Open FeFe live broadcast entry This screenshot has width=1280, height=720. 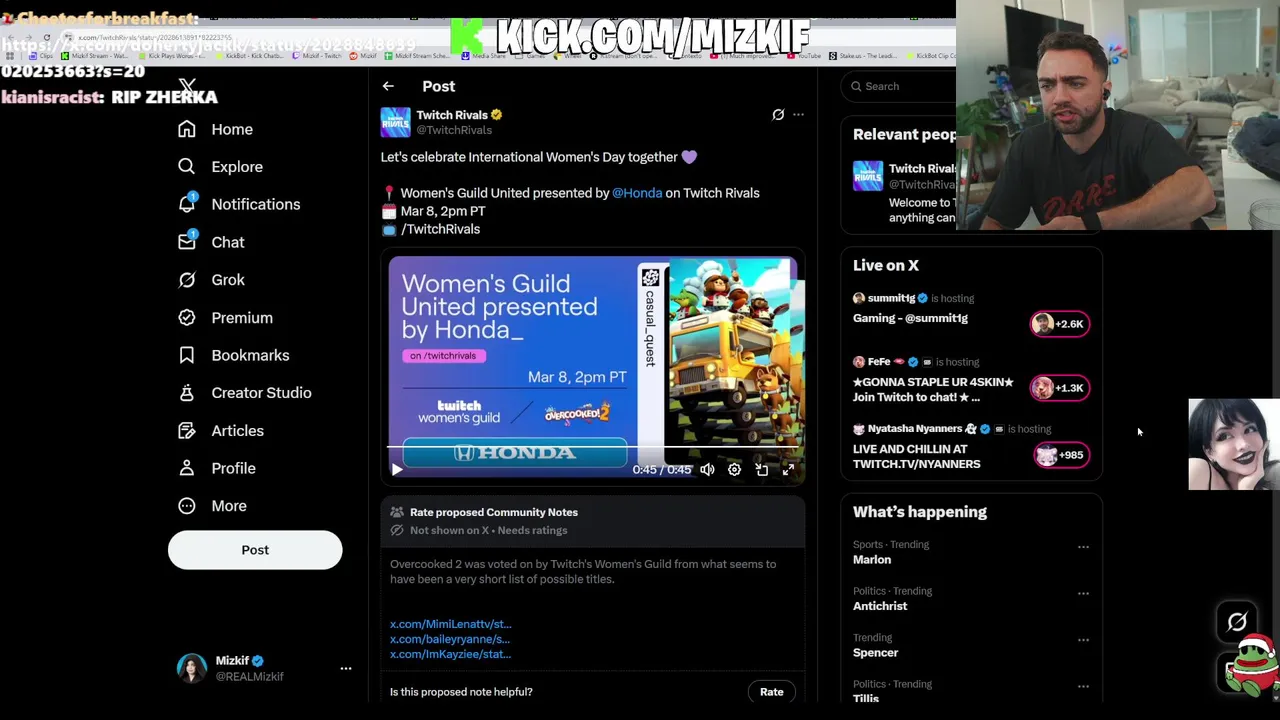coord(970,379)
